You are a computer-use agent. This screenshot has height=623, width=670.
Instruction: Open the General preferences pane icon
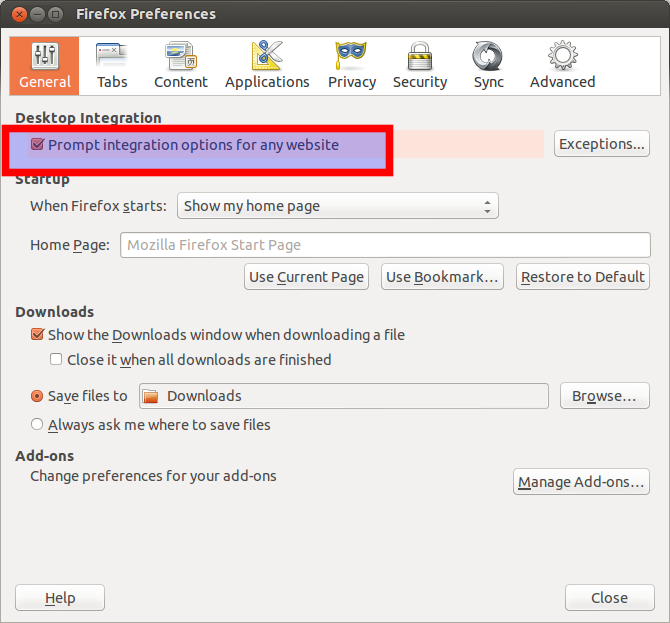pyautogui.click(x=45, y=57)
